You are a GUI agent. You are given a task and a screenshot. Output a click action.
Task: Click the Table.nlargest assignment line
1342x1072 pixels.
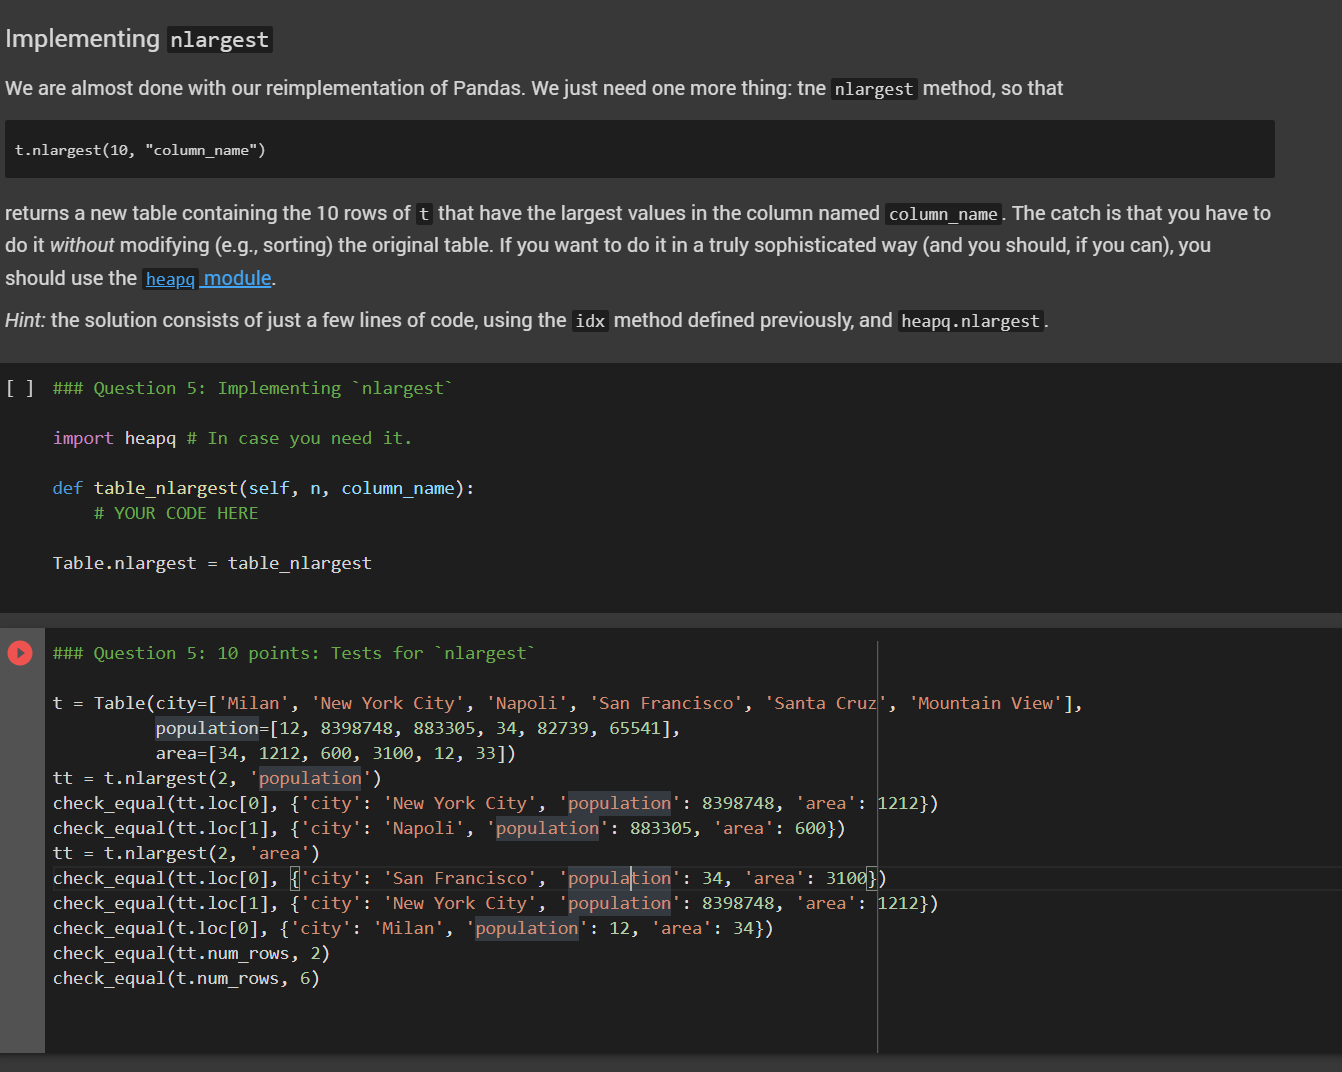pos(212,563)
